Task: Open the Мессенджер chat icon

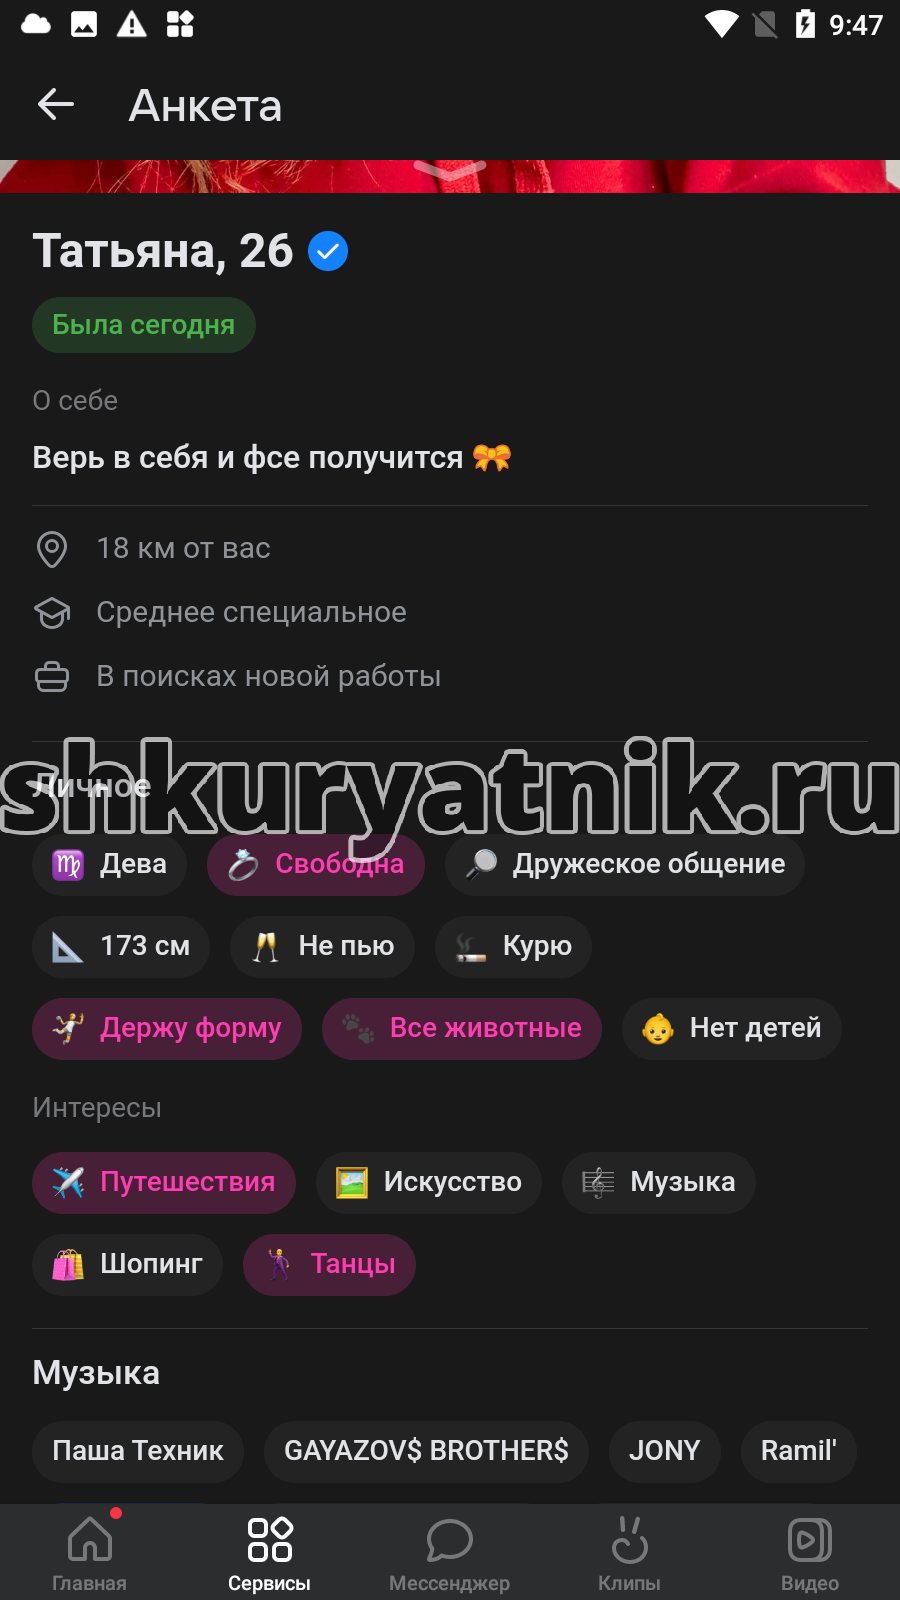Action: 449,1553
